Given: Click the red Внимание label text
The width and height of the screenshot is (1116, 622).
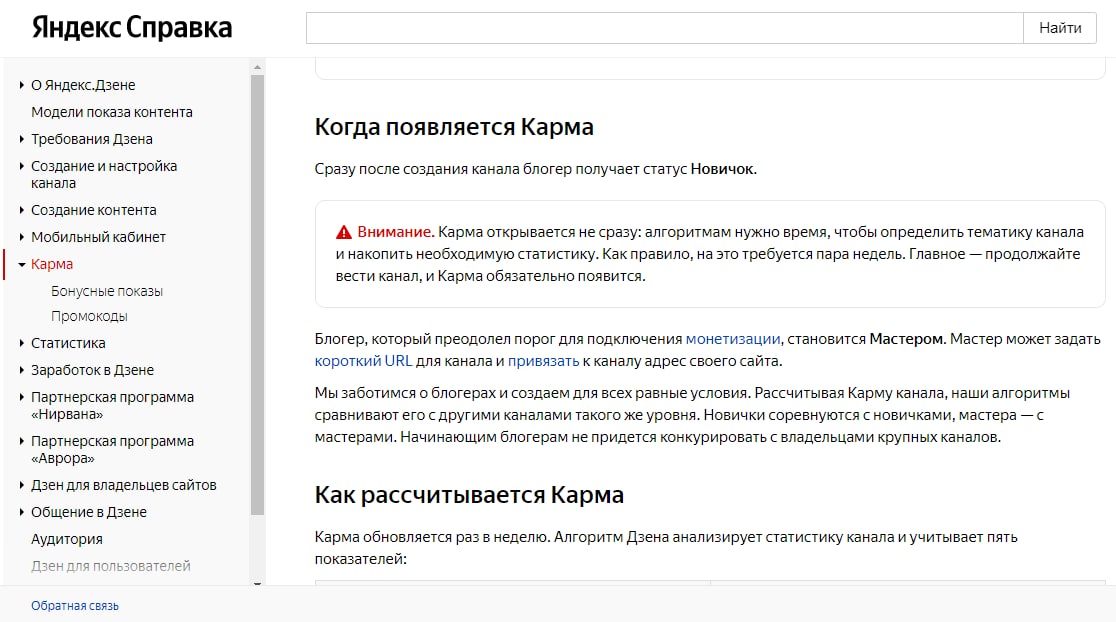Looking at the screenshot, I should pyautogui.click(x=396, y=232).
